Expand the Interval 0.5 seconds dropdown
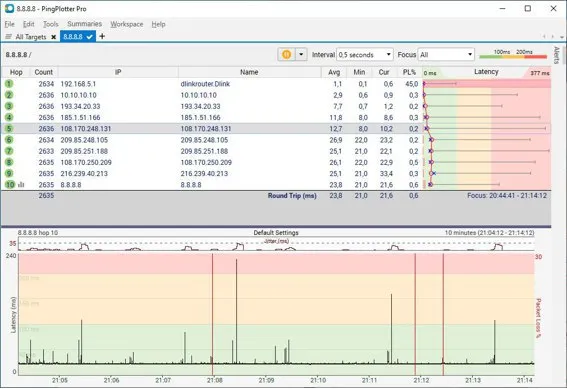Screen dimensions: 567x389 (365, 55)
